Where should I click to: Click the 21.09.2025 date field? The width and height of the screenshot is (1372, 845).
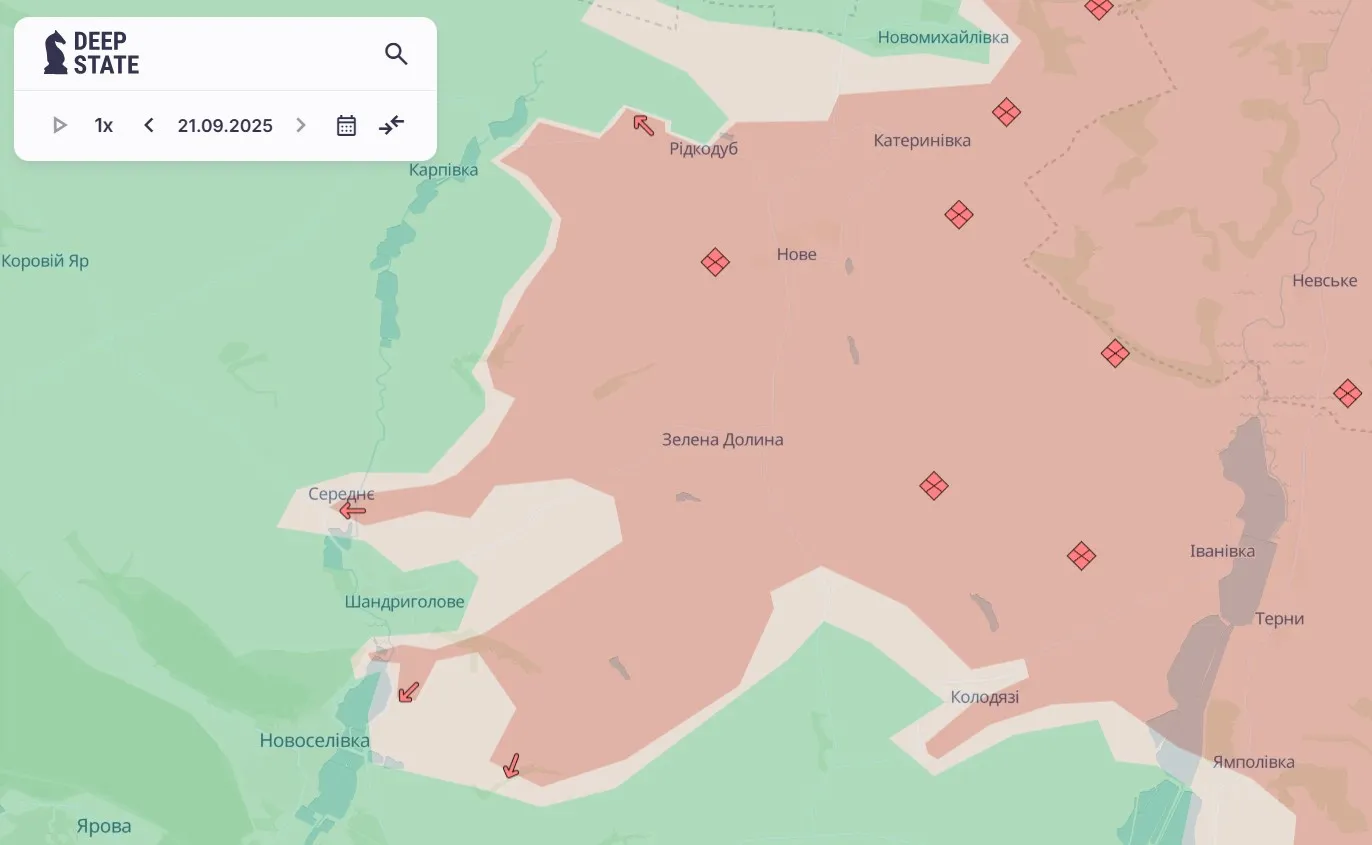pos(225,125)
